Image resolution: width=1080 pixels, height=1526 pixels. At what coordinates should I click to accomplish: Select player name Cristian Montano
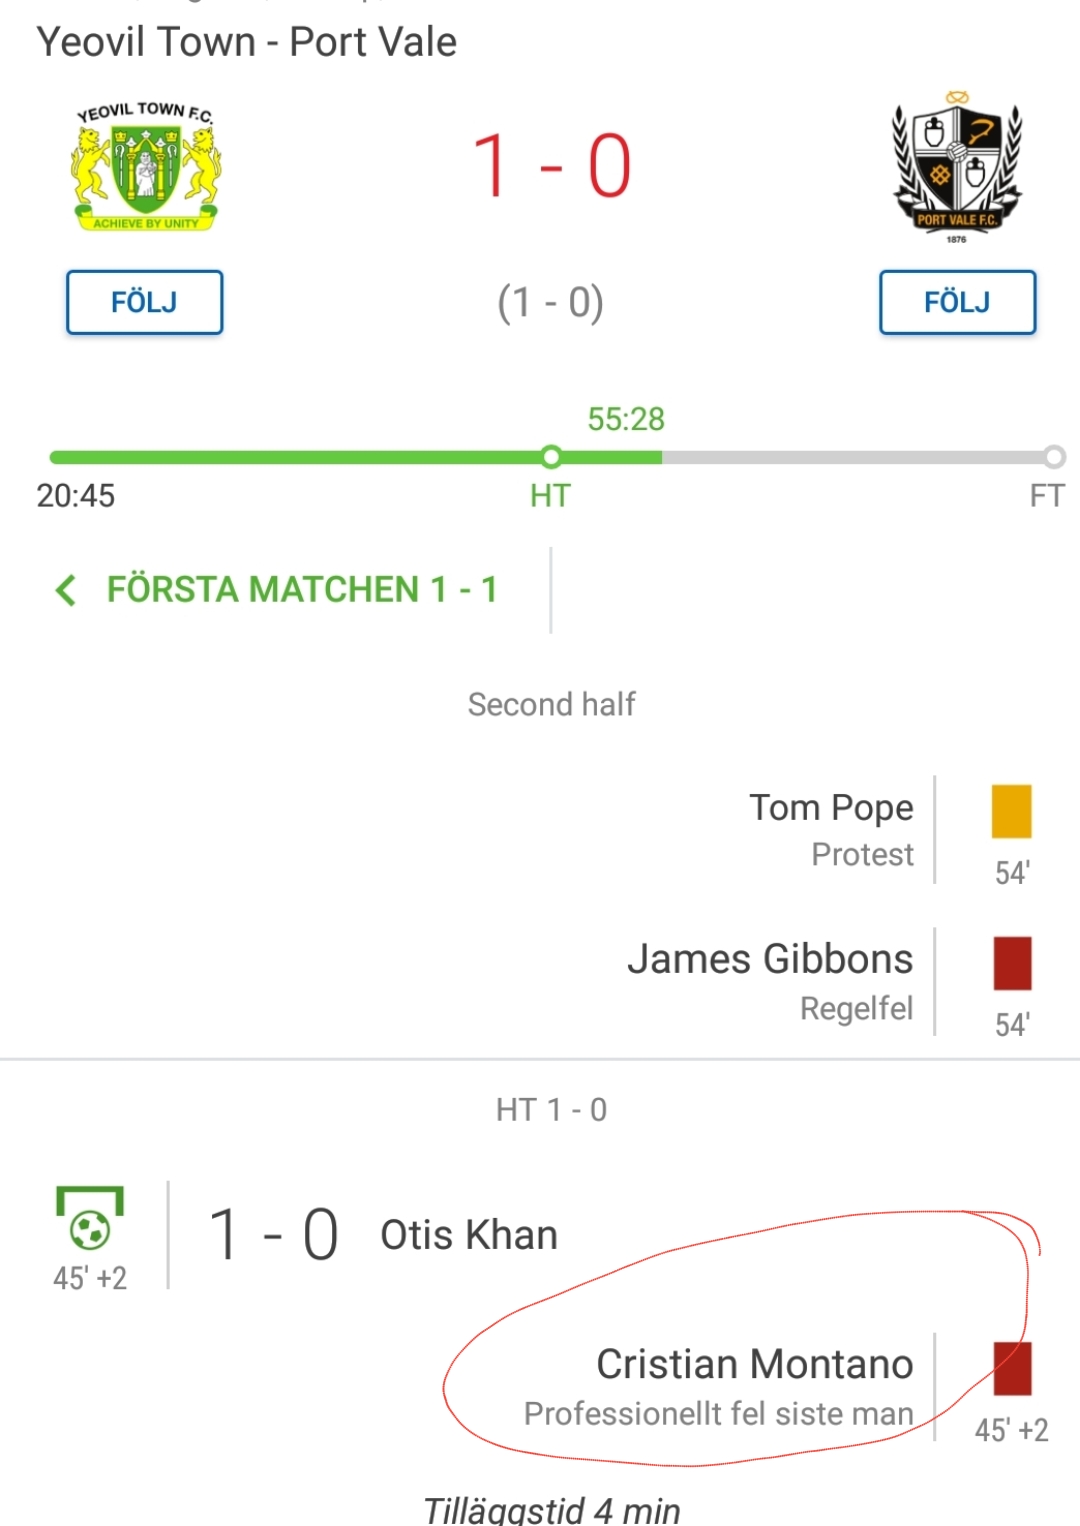tap(755, 1364)
